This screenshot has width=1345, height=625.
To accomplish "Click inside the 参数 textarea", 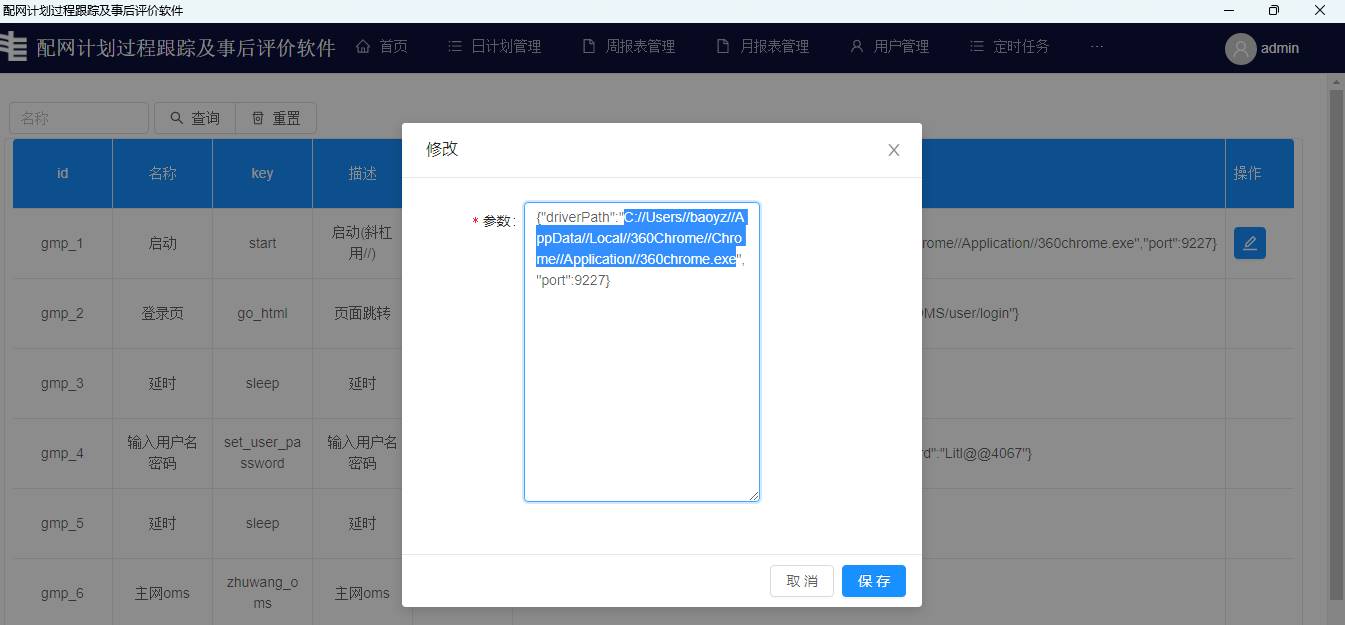I will 642,352.
